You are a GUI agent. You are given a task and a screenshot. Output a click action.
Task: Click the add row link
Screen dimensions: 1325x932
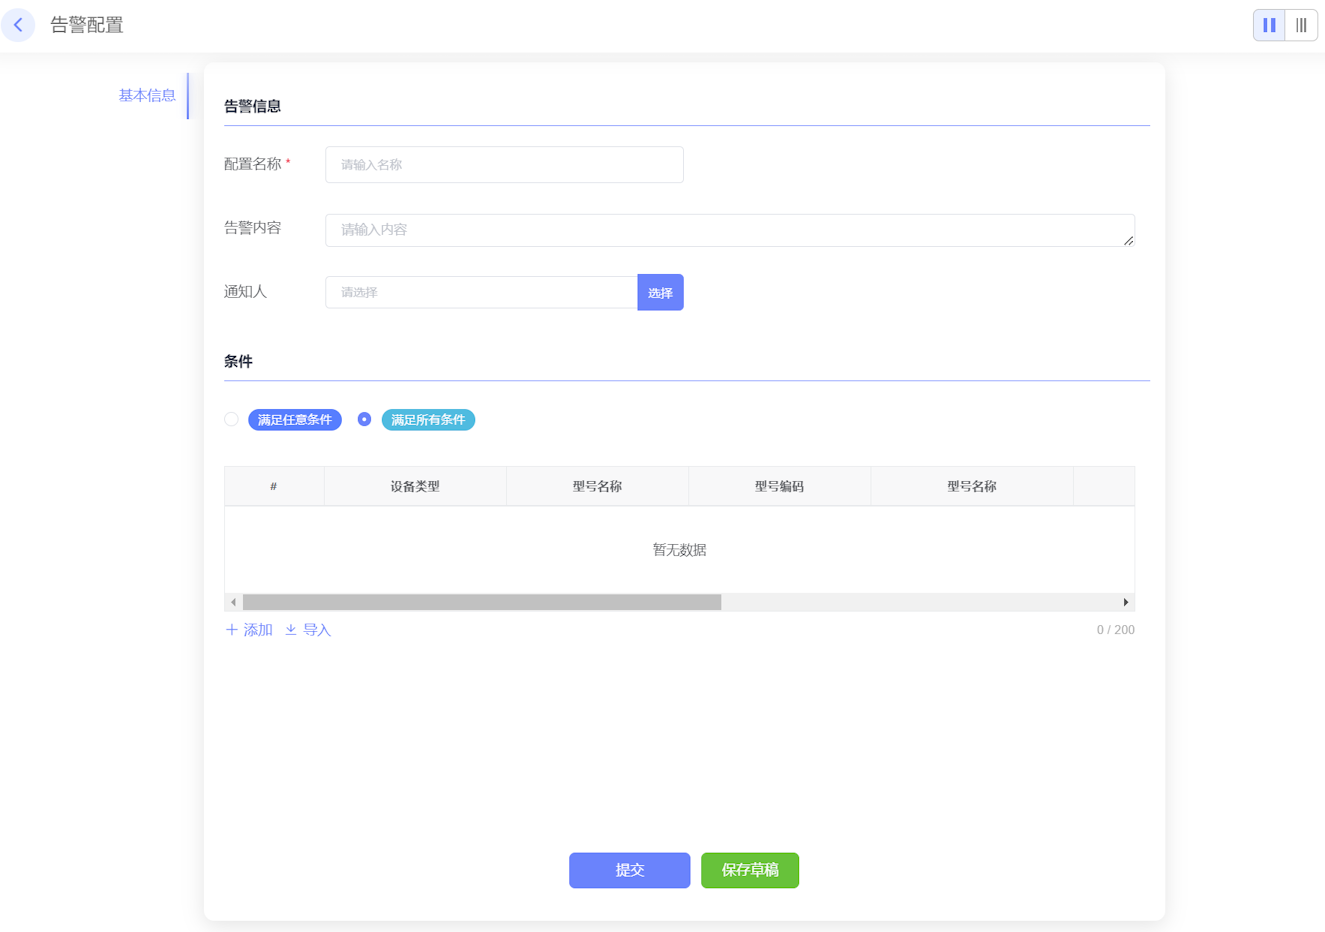tap(249, 630)
